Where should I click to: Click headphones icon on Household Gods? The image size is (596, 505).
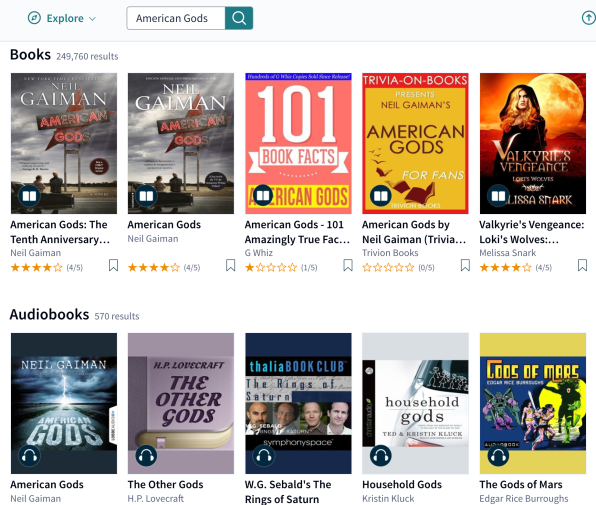coord(381,456)
